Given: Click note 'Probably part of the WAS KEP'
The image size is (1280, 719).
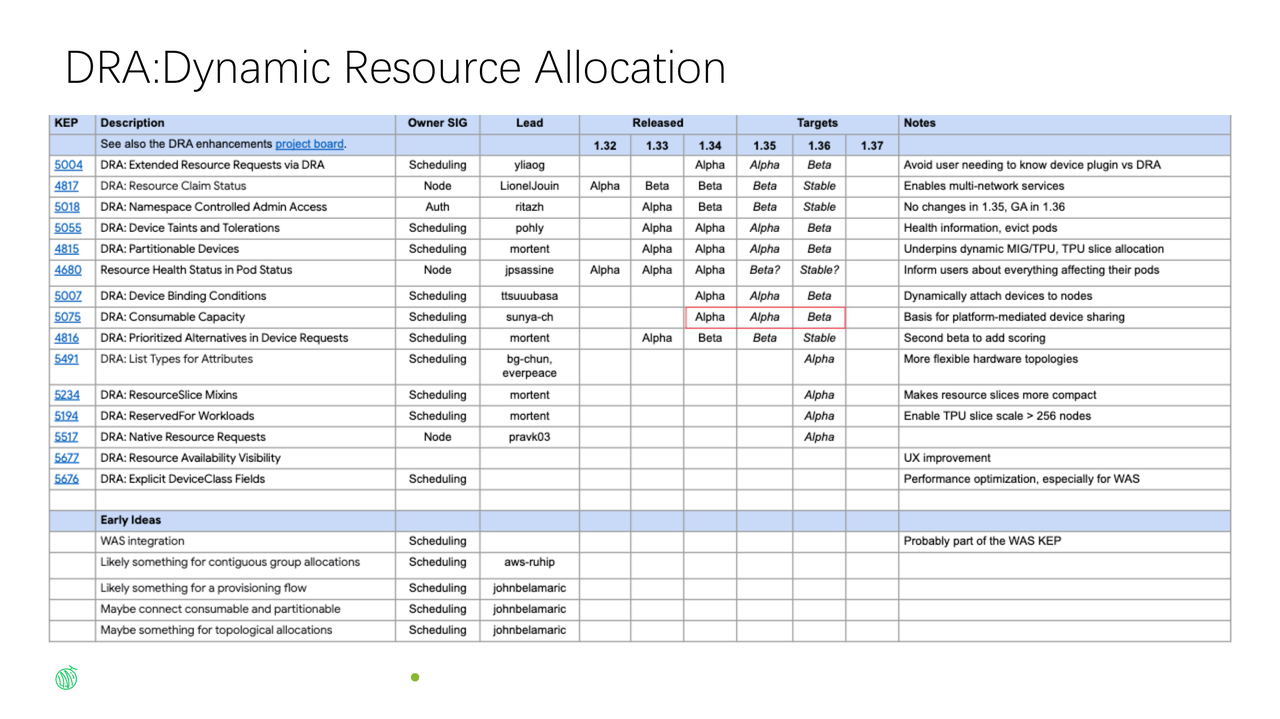Looking at the screenshot, I should (x=982, y=541).
